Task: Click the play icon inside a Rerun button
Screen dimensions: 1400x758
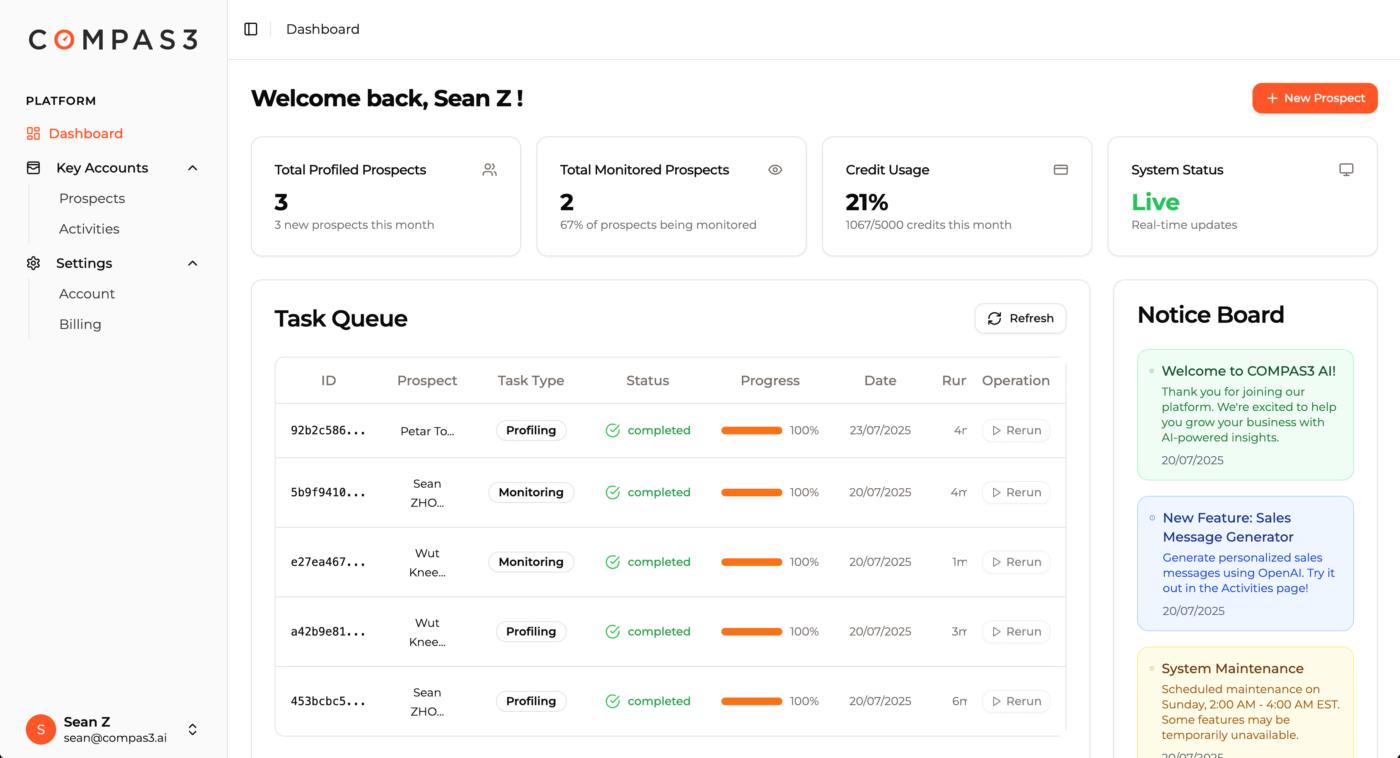Action: coord(997,430)
